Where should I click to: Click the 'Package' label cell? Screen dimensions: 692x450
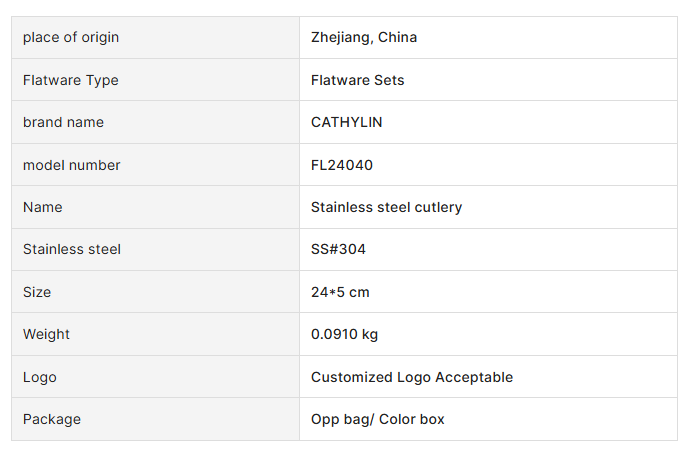[52, 419]
